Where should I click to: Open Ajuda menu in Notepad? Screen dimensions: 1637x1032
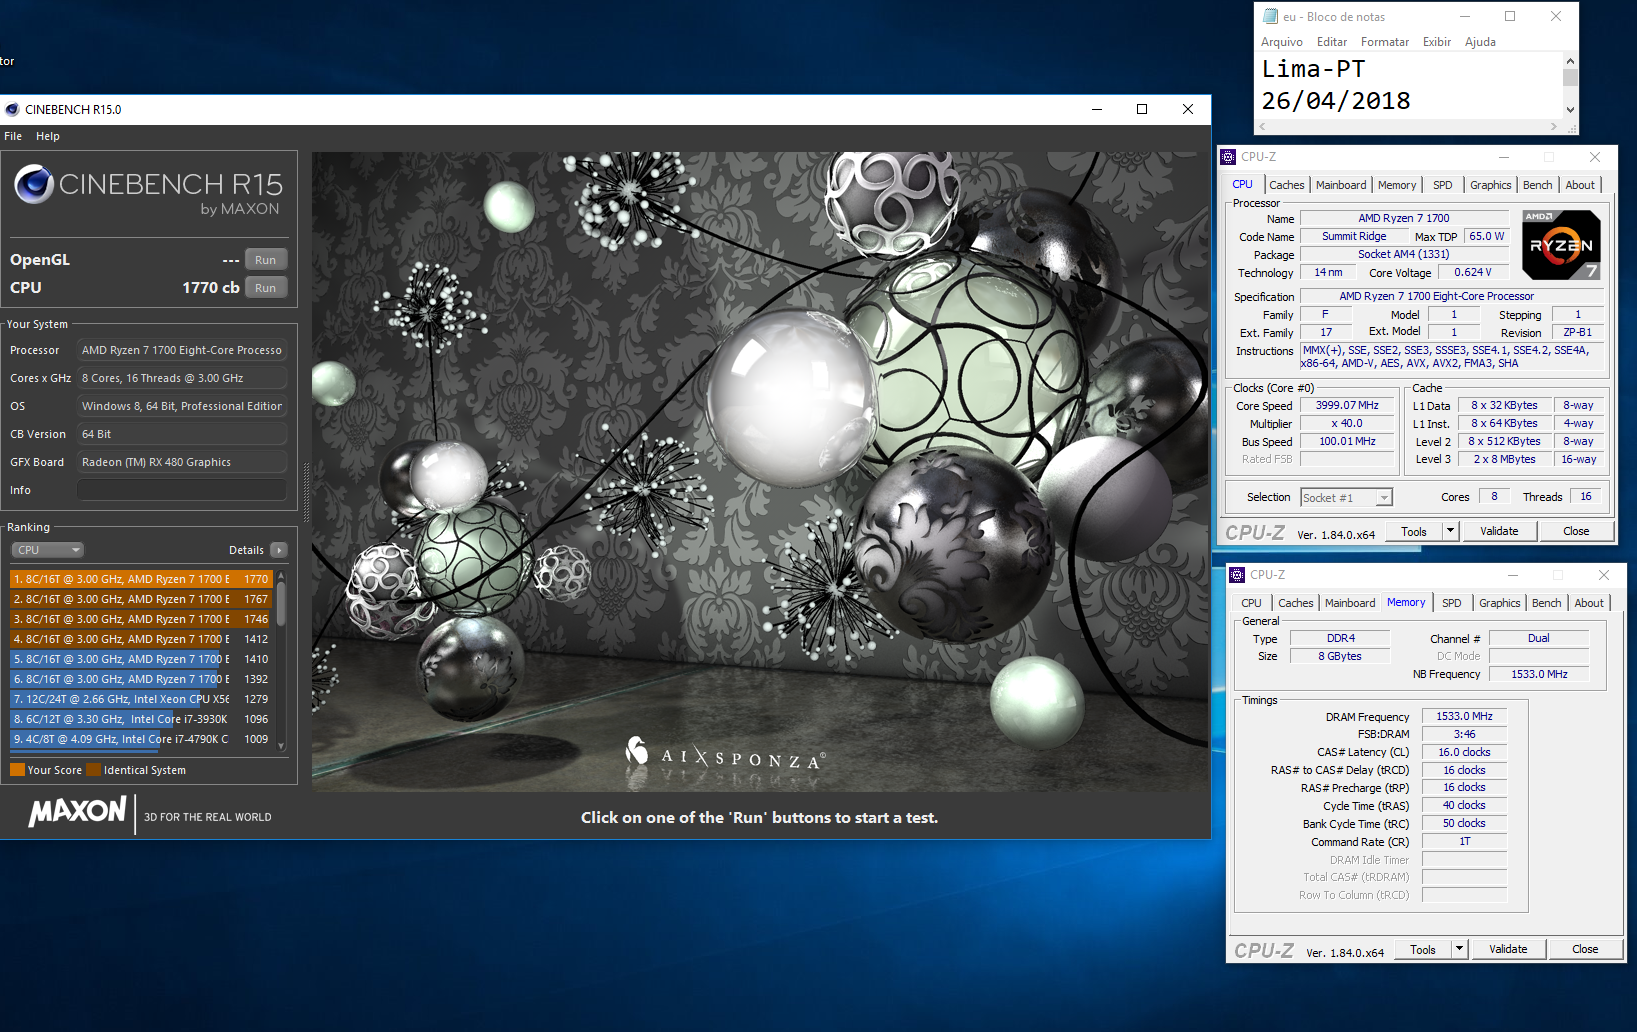1480,42
